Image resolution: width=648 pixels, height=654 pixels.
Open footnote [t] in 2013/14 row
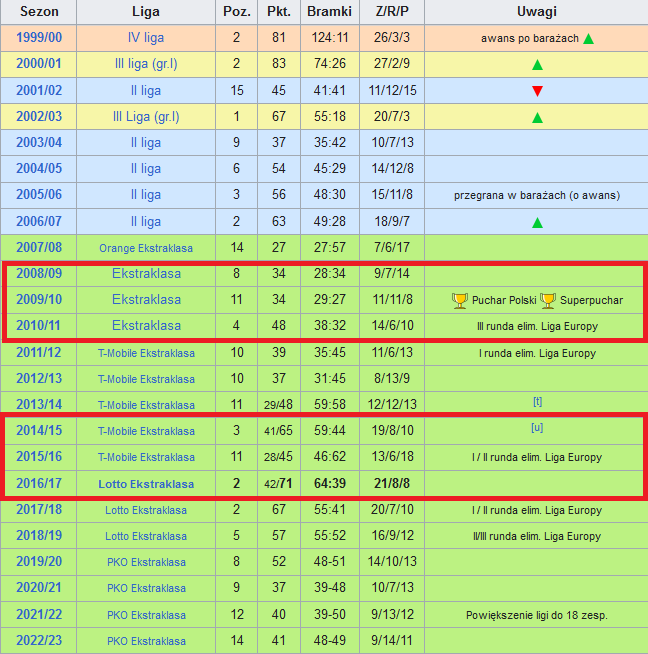click(537, 400)
